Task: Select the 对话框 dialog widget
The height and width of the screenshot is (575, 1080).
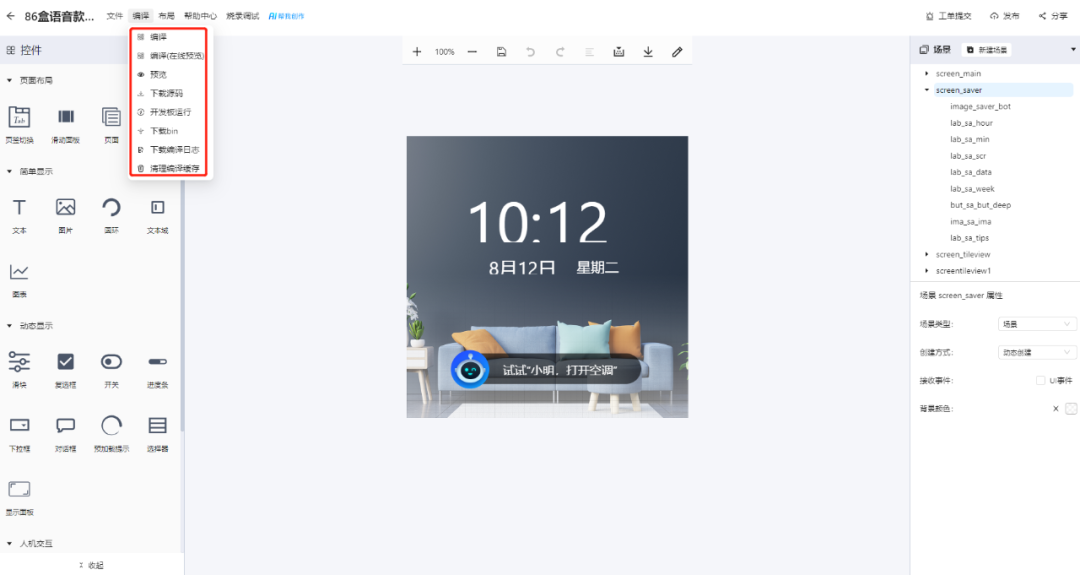Action: (x=65, y=434)
